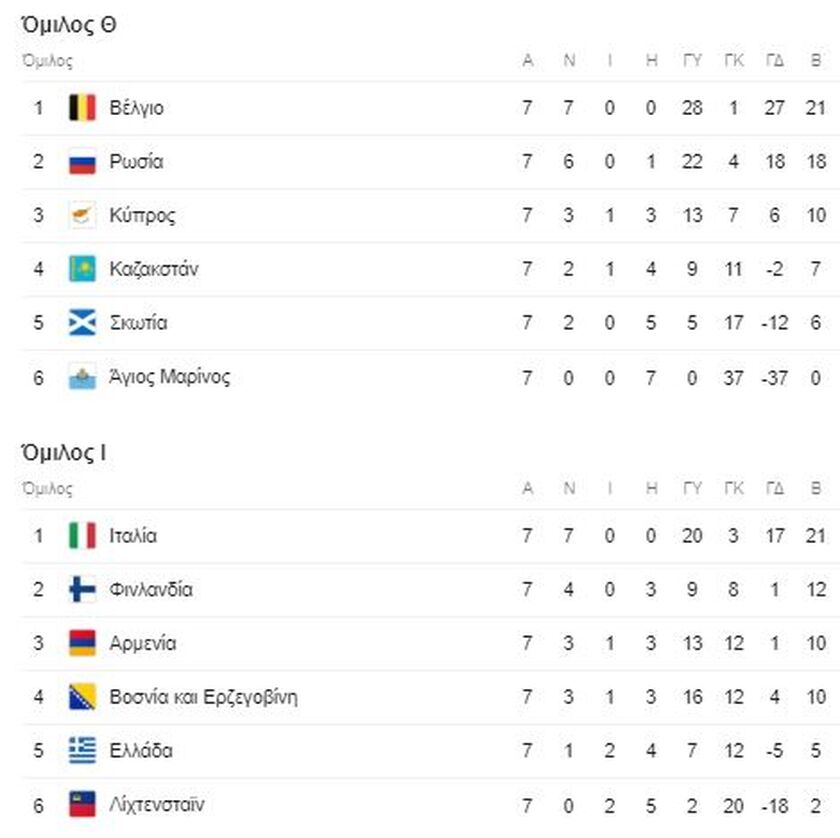This screenshot has width=840, height=838.
Task: Click the San Marino flag icon
Action: [x=82, y=377]
